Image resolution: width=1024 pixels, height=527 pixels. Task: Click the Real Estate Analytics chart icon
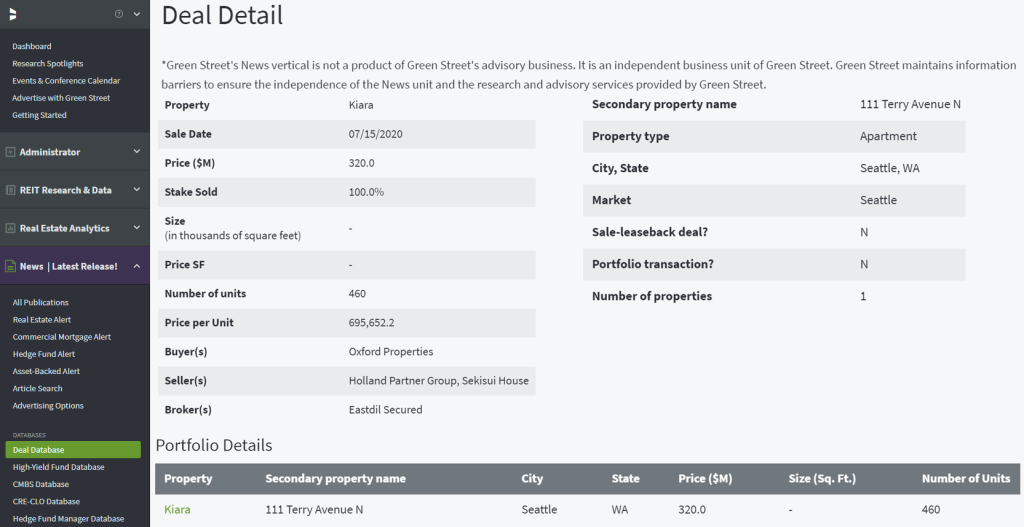[x=10, y=228]
